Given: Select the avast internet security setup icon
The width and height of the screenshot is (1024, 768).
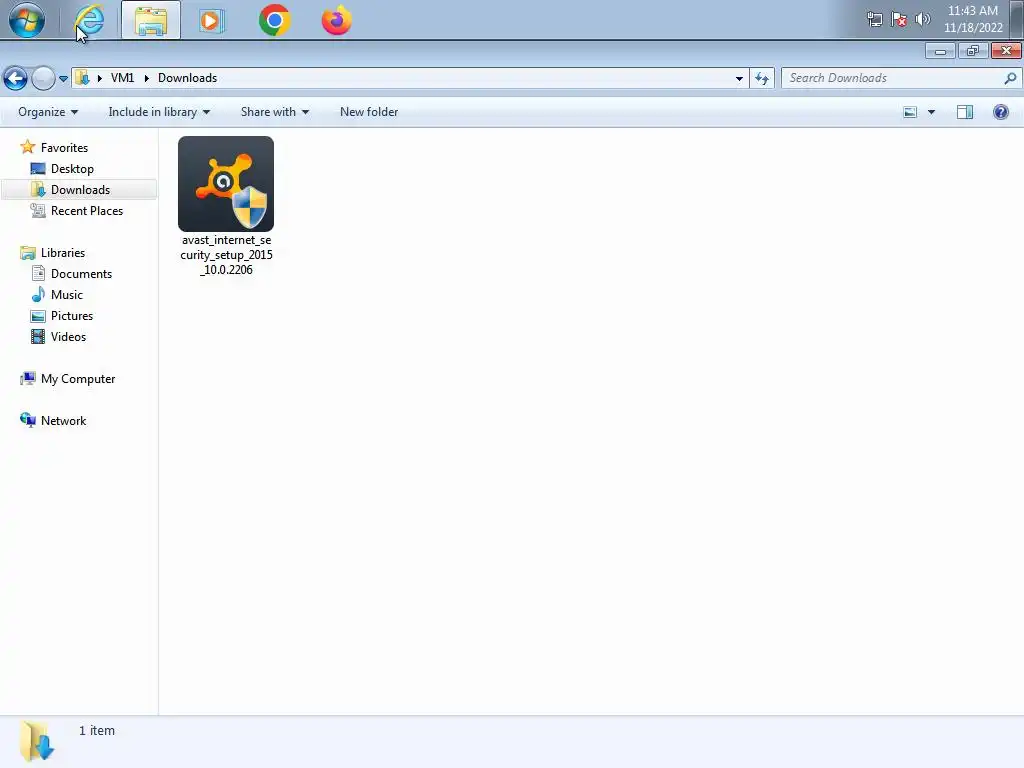Looking at the screenshot, I should [x=226, y=184].
